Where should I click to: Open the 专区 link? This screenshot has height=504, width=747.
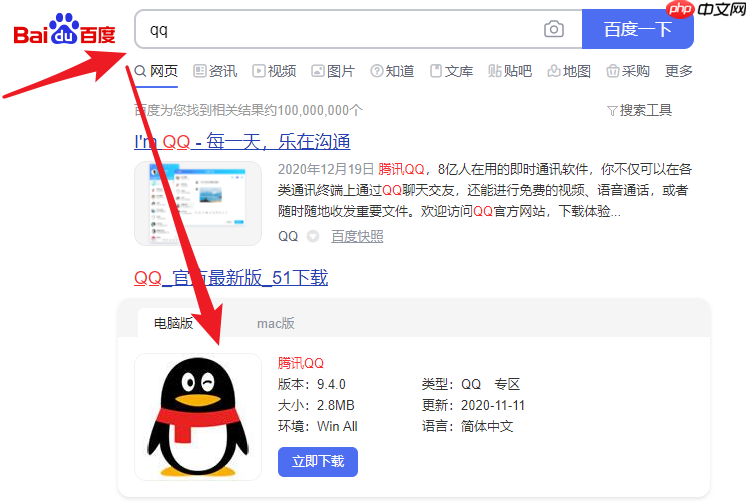[507, 384]
